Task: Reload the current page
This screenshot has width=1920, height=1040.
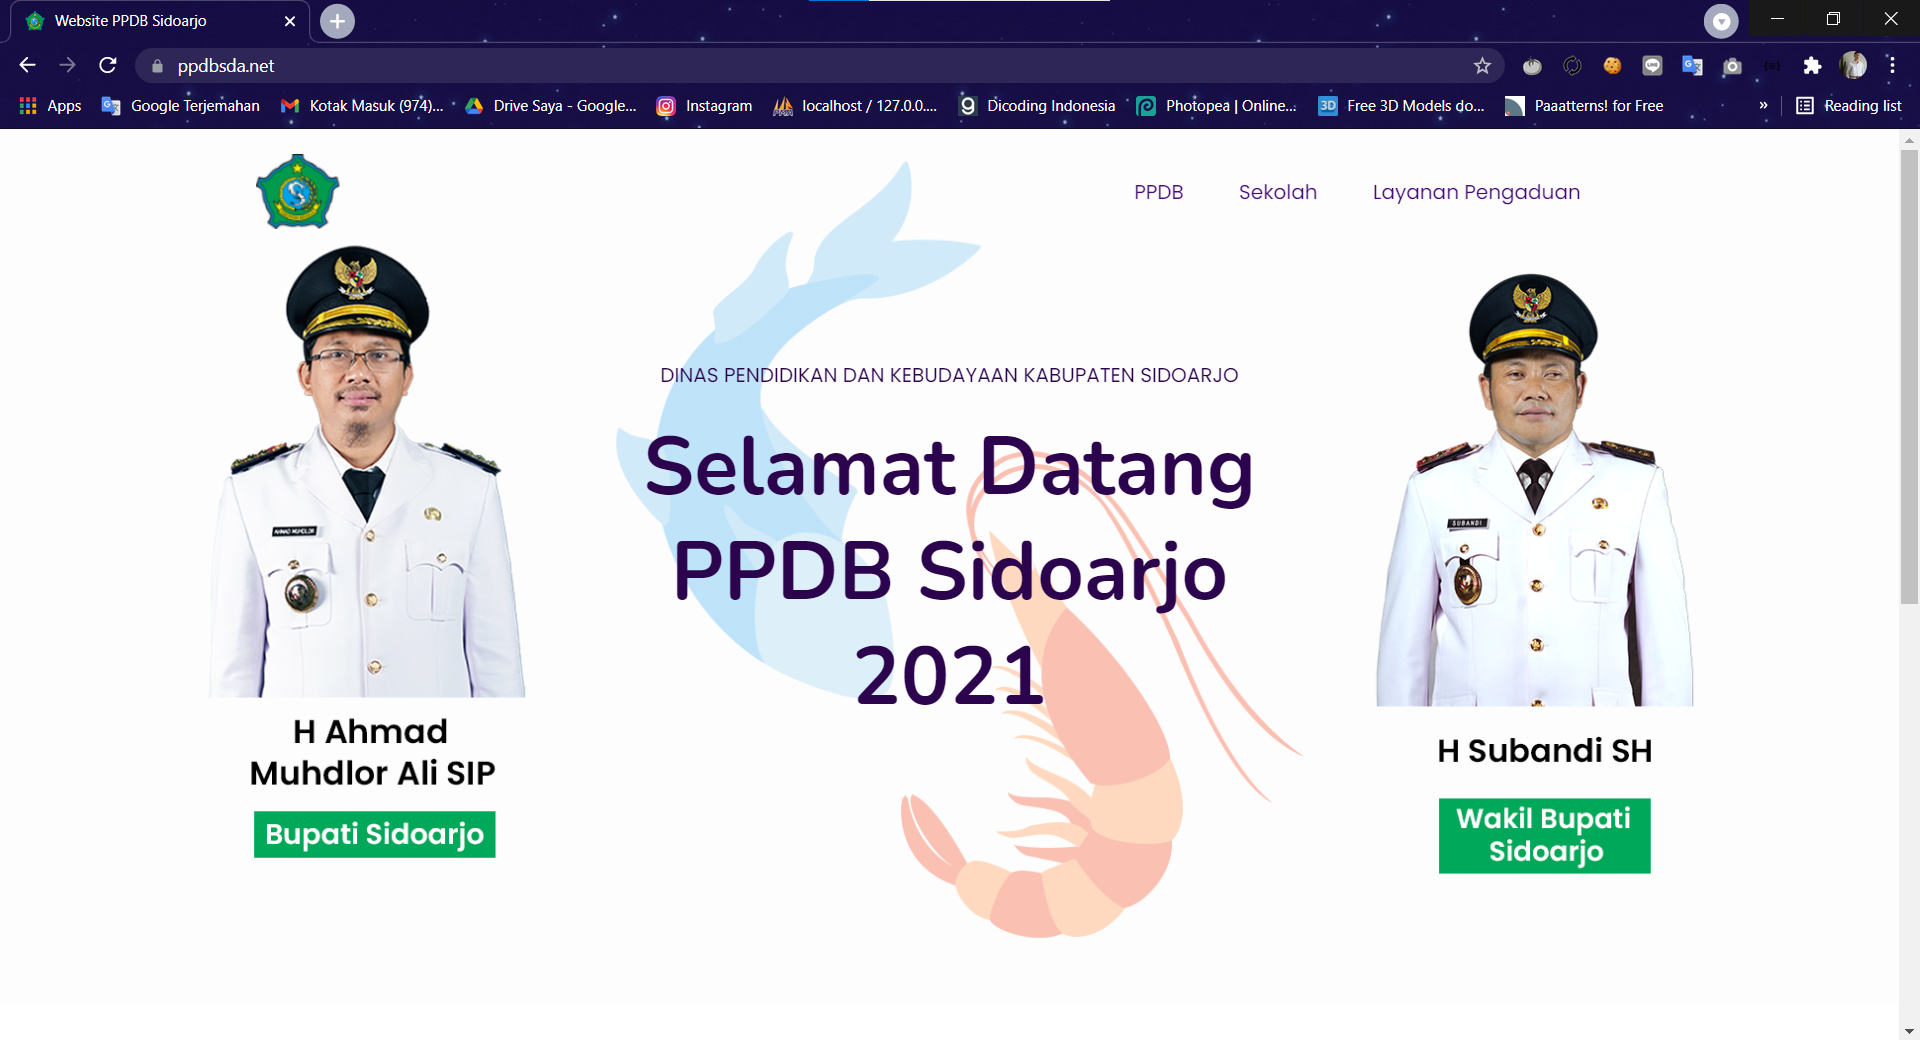Action: tap(108, 66)
